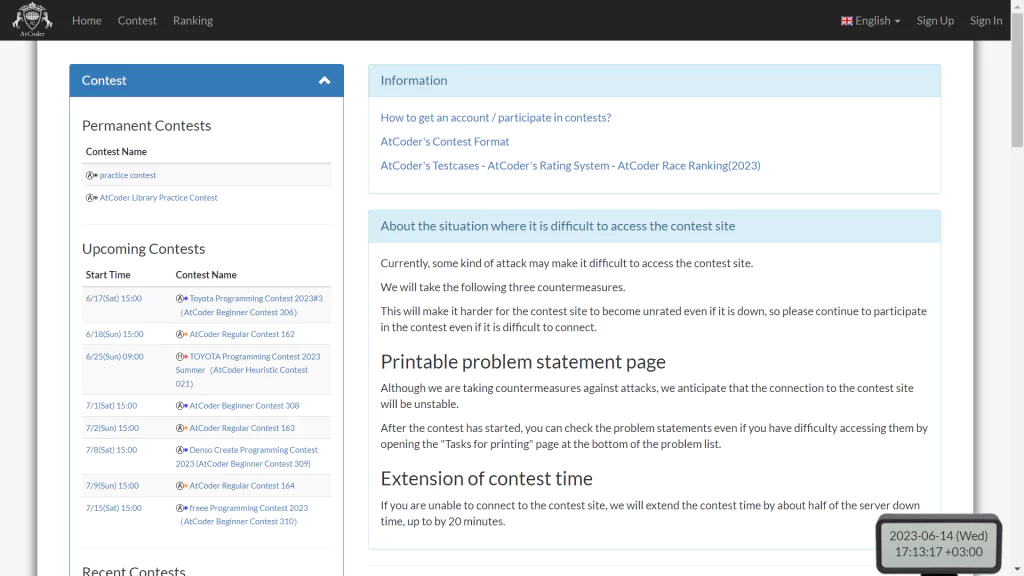Open AtCoder Regular Contest 164
Viewport: 1024px width, 576px height.
[x=242, y=485]
